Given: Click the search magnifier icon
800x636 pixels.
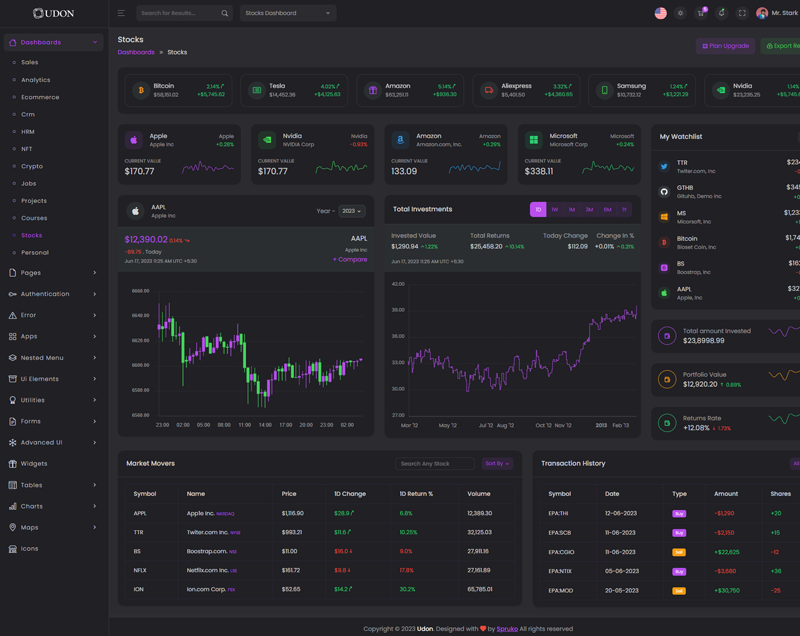Looking at the screenshot, I should click(x=224, y=13).
